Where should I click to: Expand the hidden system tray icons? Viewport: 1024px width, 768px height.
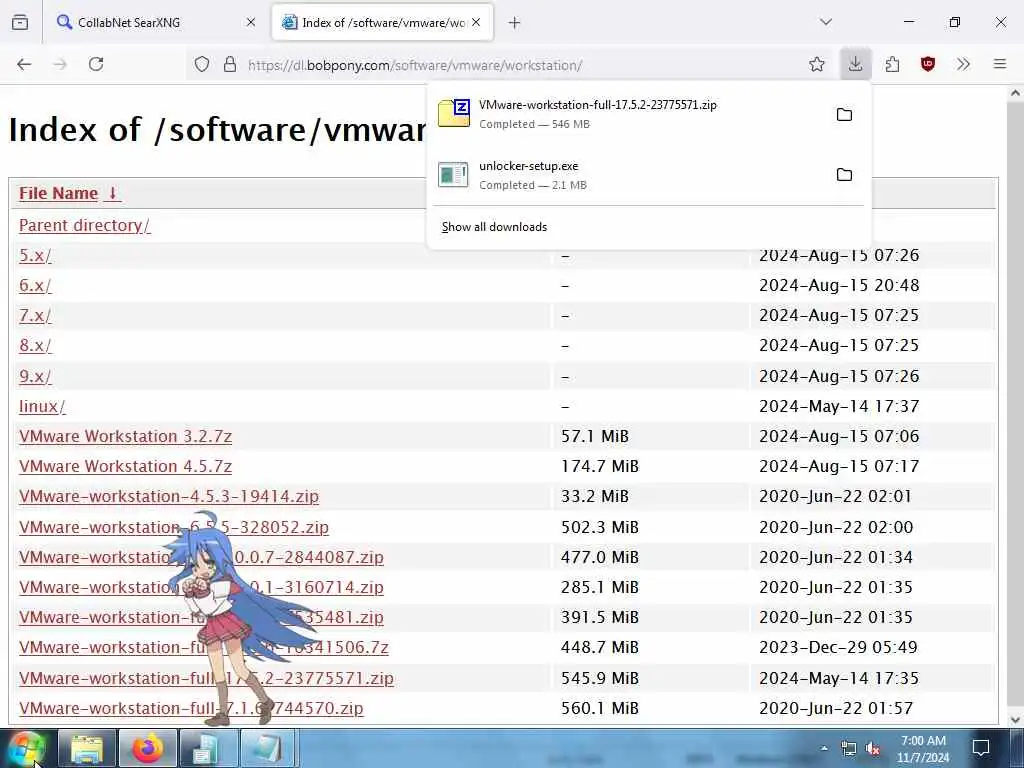coord(824,748)
